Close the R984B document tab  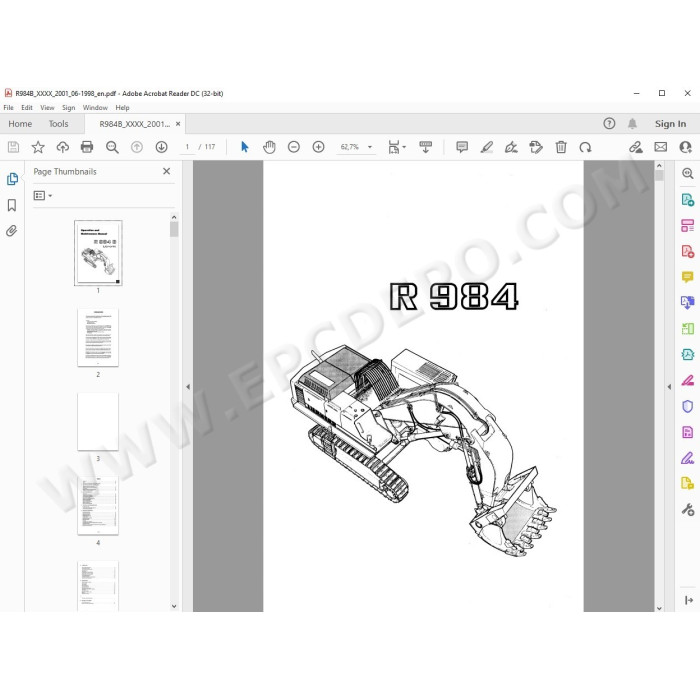tap(178, 124)
